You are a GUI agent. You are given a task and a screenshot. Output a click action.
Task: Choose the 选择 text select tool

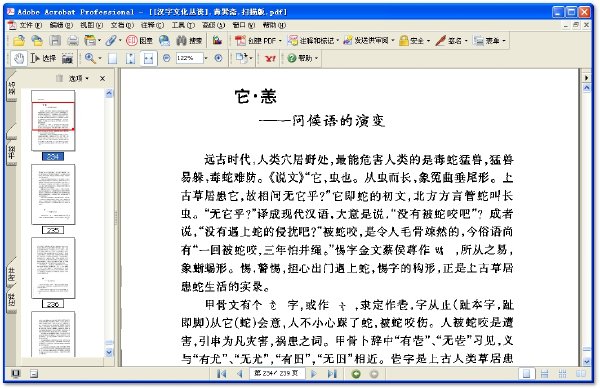point(43,58)
